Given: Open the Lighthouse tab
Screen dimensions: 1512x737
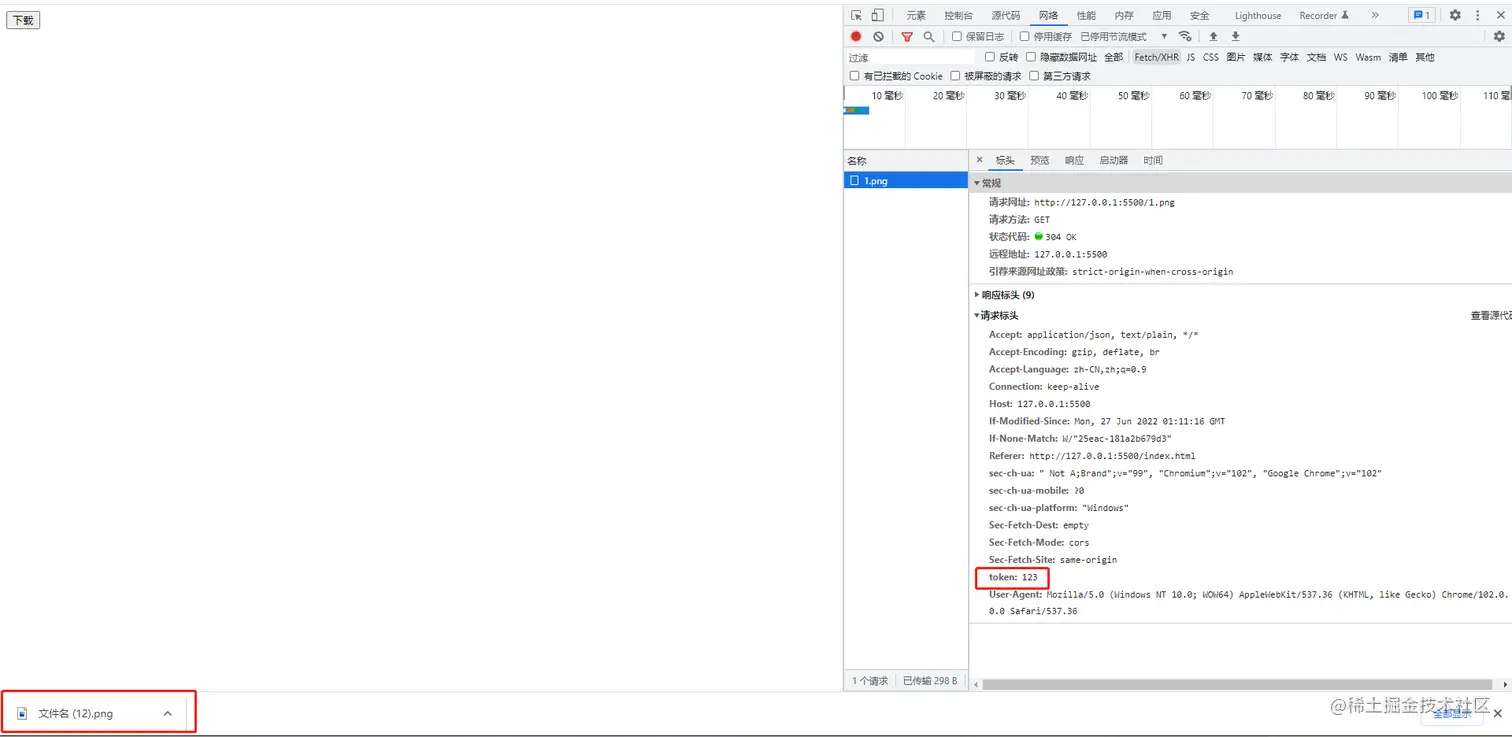Looking at the screenshot, I should (1258, 15).
